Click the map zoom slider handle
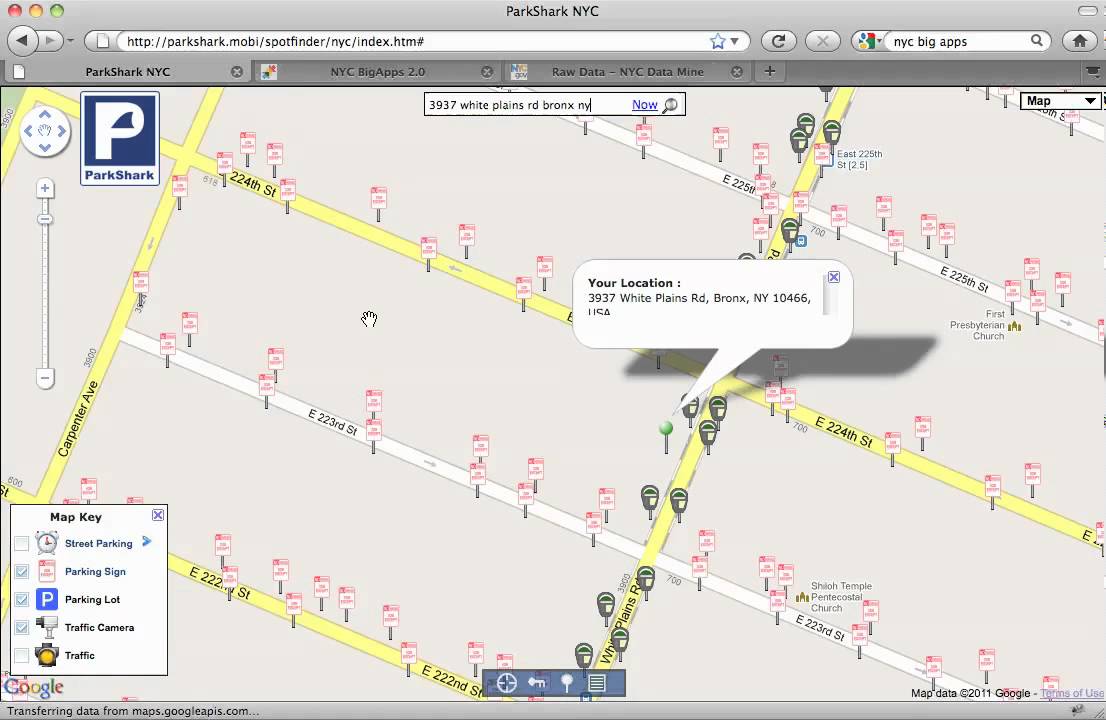 click(x=44, y=219)
